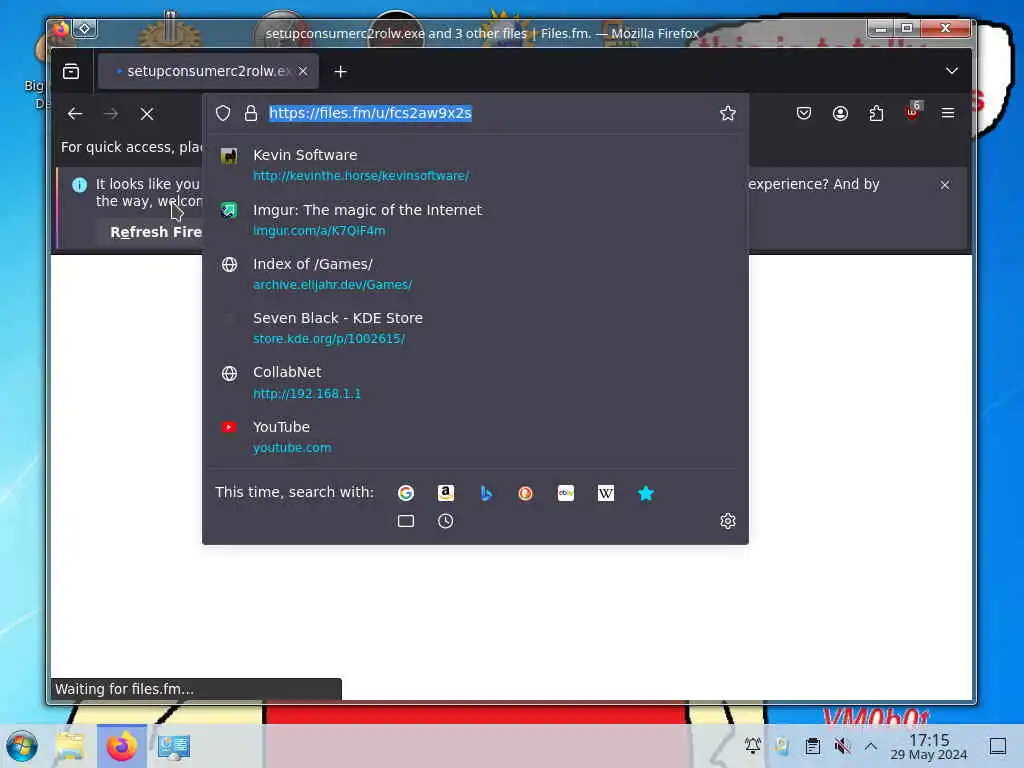Open search settings gear
The image size is (1024, 768).
(728, 521)
